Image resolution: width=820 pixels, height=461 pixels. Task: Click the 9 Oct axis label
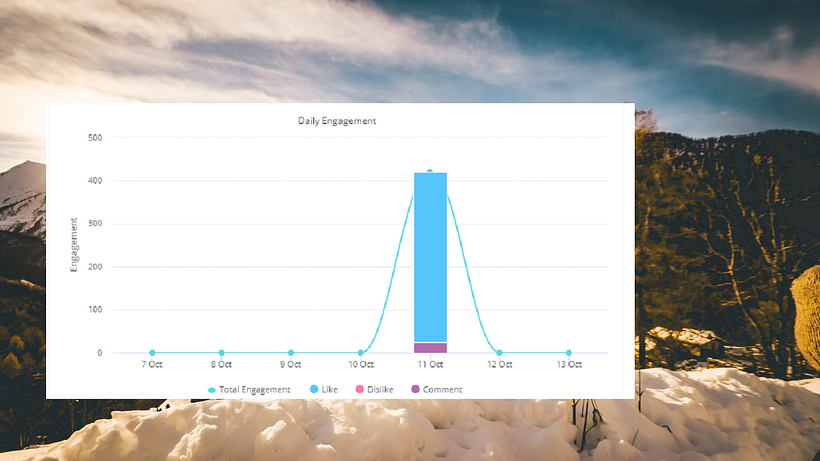[291, 364]
